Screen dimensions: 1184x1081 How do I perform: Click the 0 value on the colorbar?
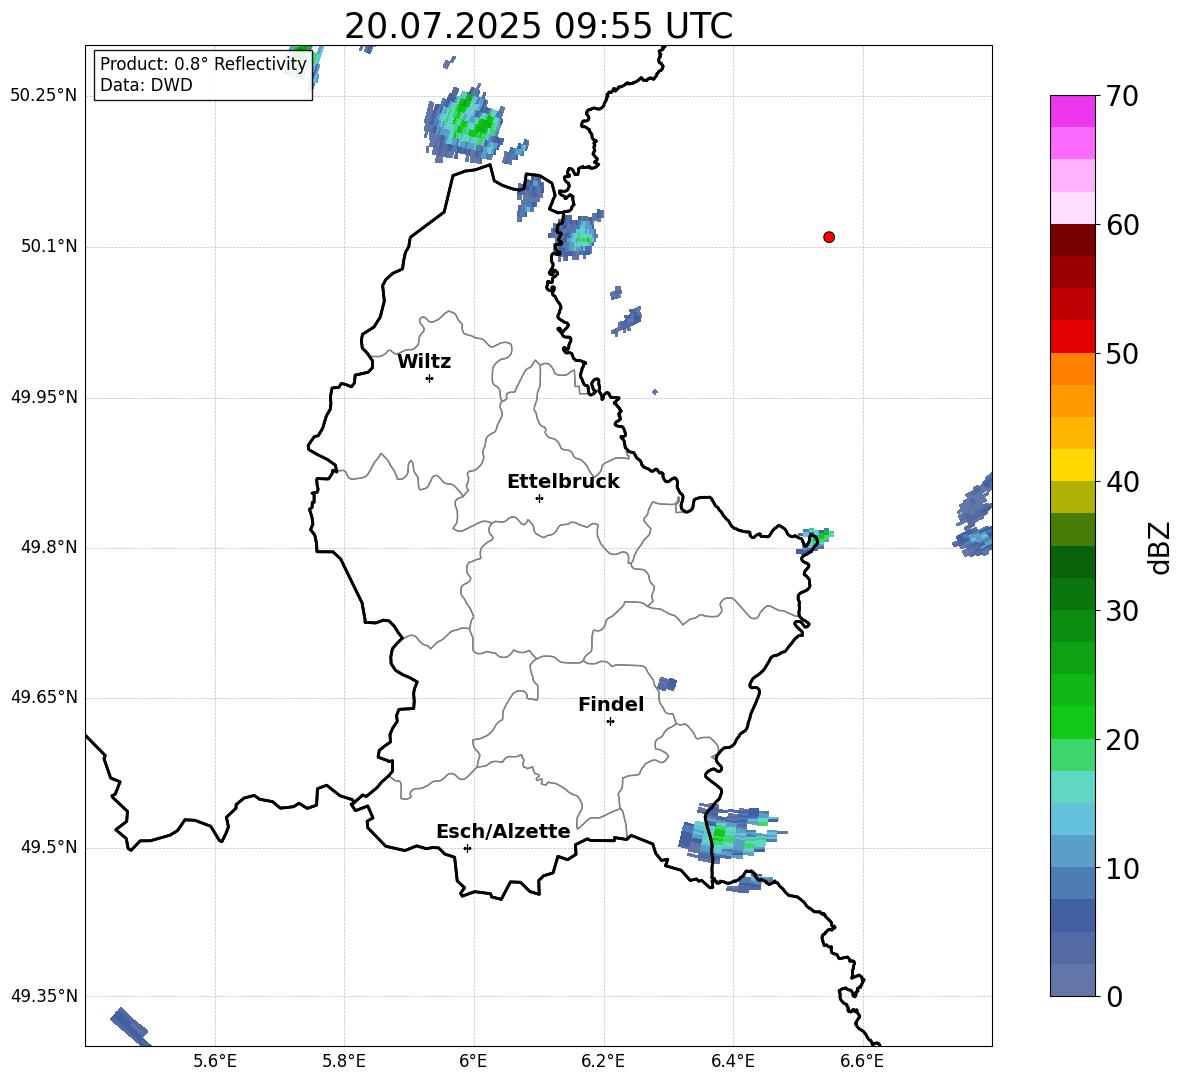coord(1114,997)
